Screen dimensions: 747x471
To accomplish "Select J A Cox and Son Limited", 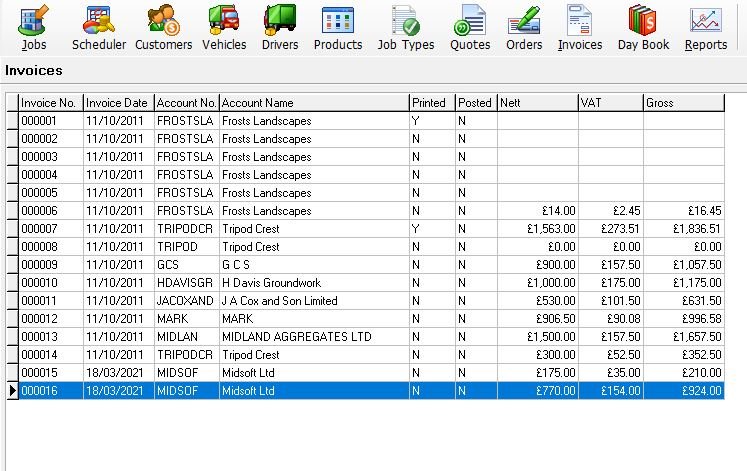I will 314,301.
